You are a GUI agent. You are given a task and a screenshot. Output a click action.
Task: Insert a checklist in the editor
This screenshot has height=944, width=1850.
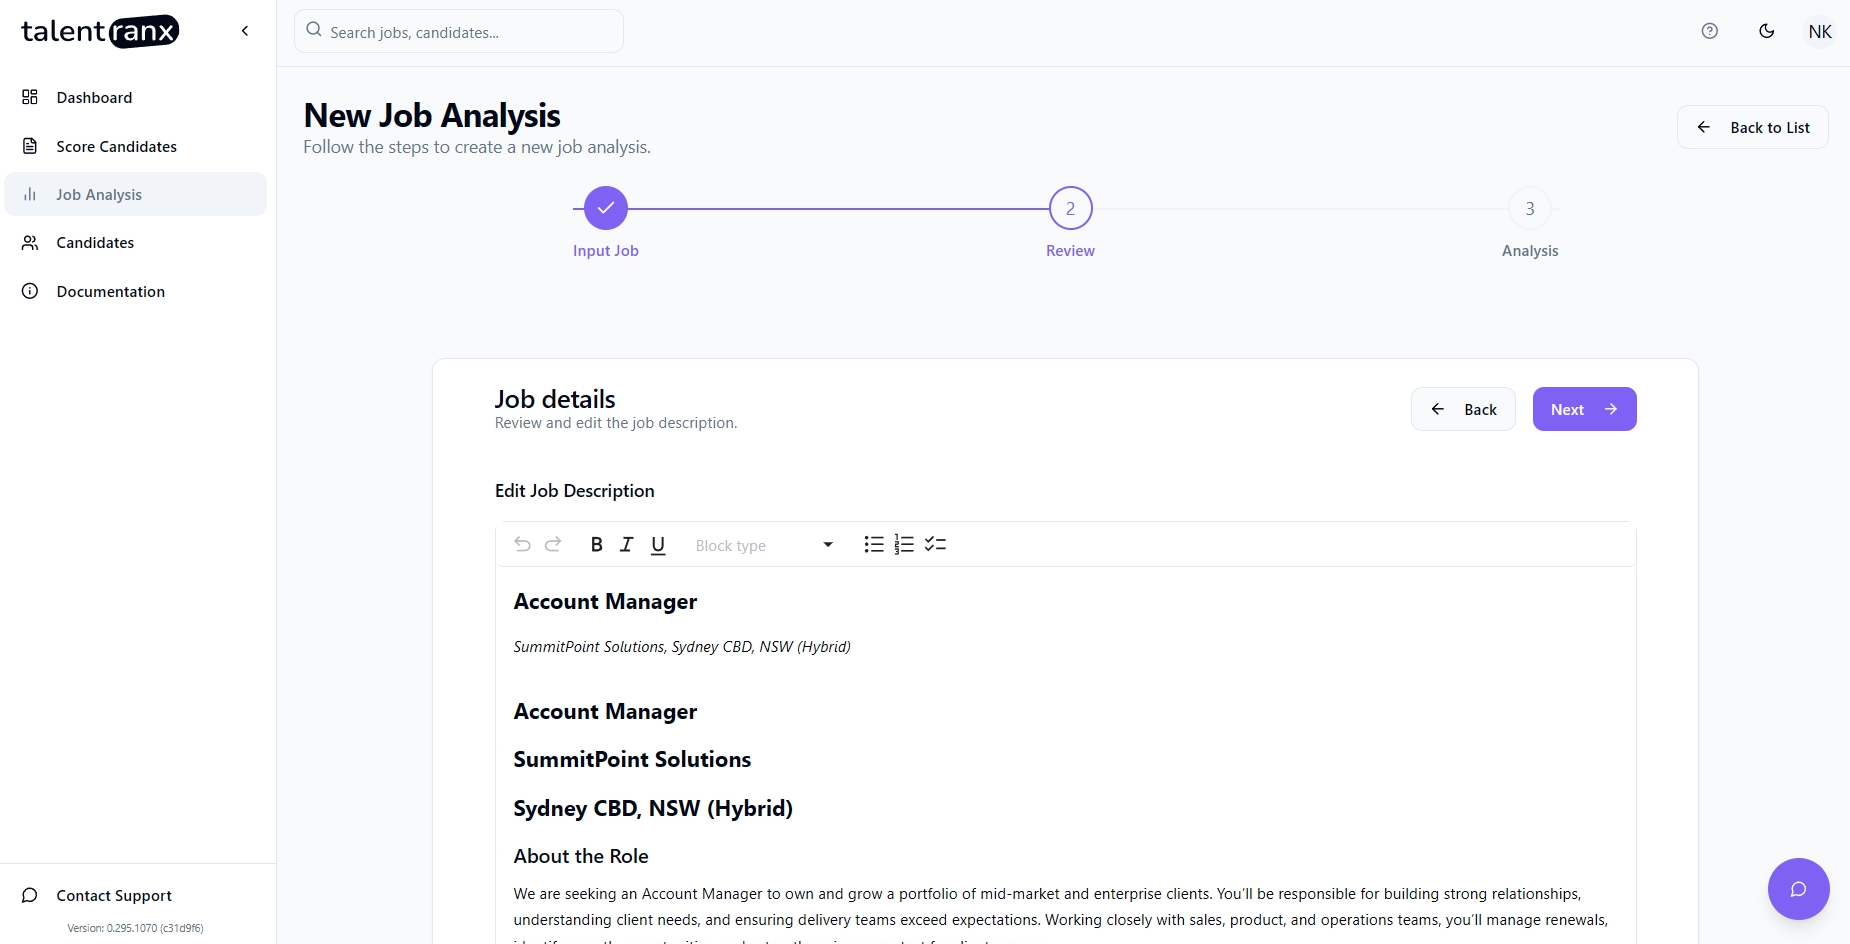(x=935, y=544)
